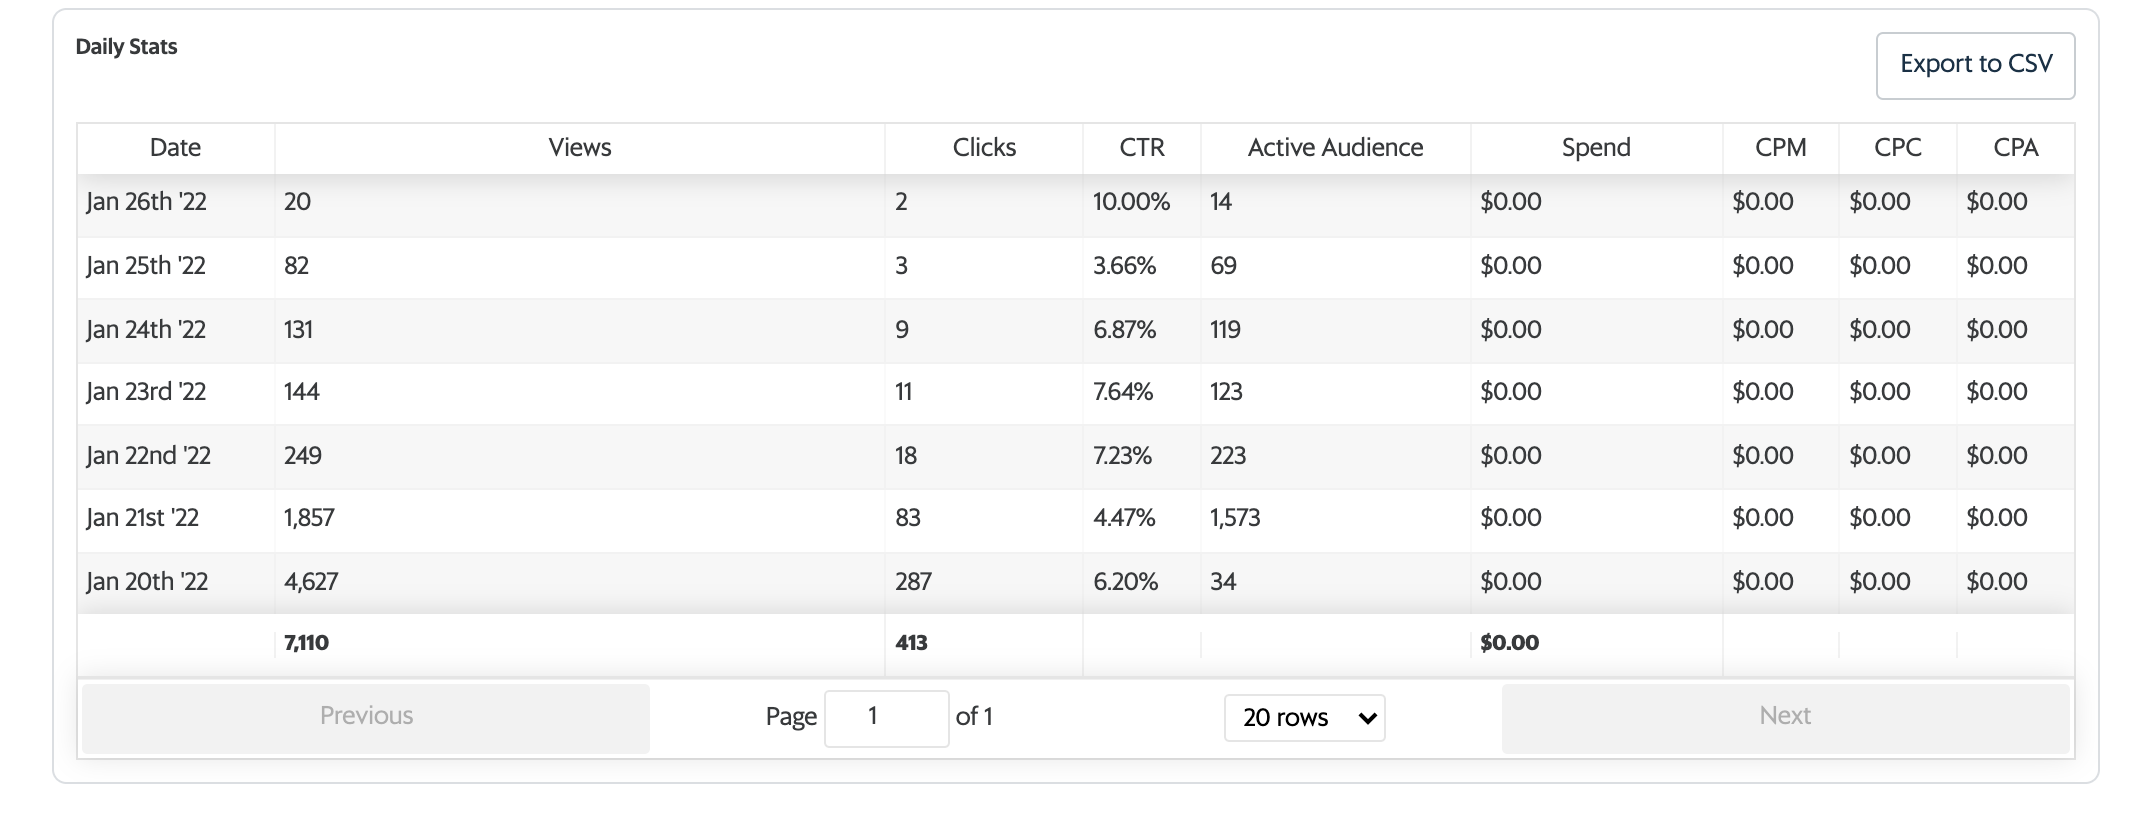Sort by the CPC column header
2140x814 pixels.
point(1897,148)
